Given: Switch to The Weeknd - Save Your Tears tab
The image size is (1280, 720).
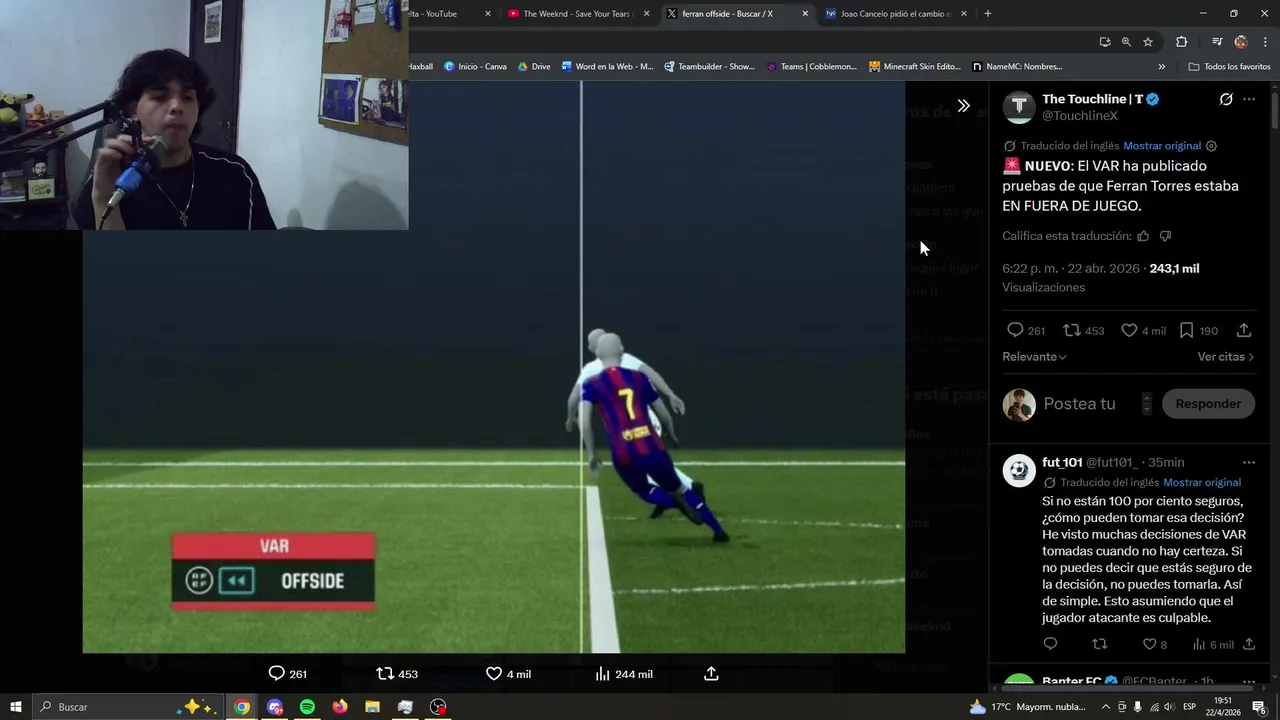Looking at the screenshot, I should [578, 14].
